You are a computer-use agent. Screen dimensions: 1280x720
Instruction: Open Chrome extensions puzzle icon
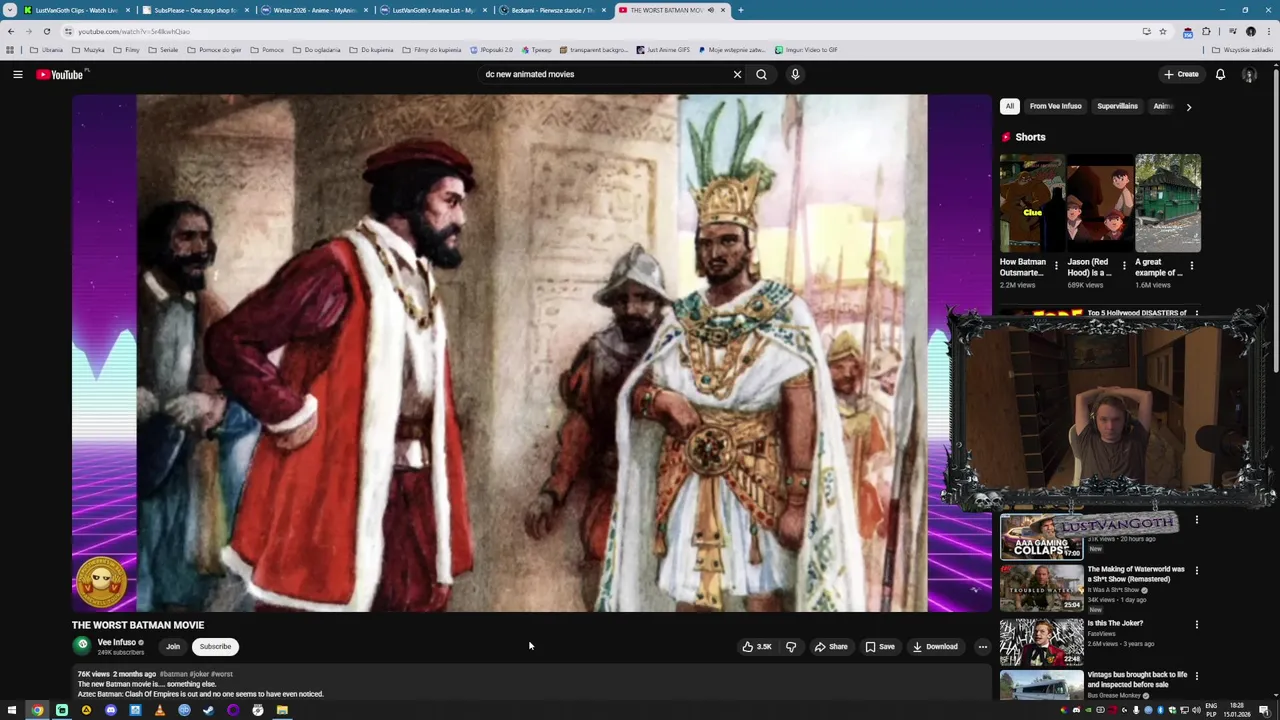click(1206, 31)
